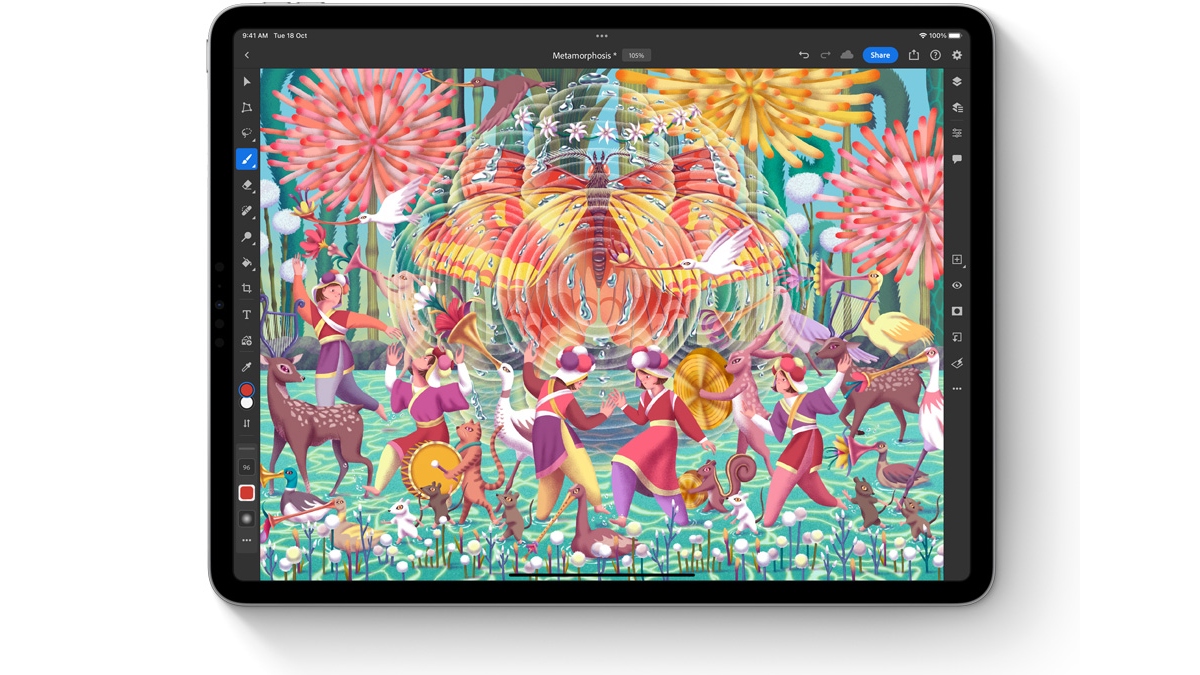1200x675 pixels.
Task: Choose the Brush tool
Action: [x=246, y=159]
